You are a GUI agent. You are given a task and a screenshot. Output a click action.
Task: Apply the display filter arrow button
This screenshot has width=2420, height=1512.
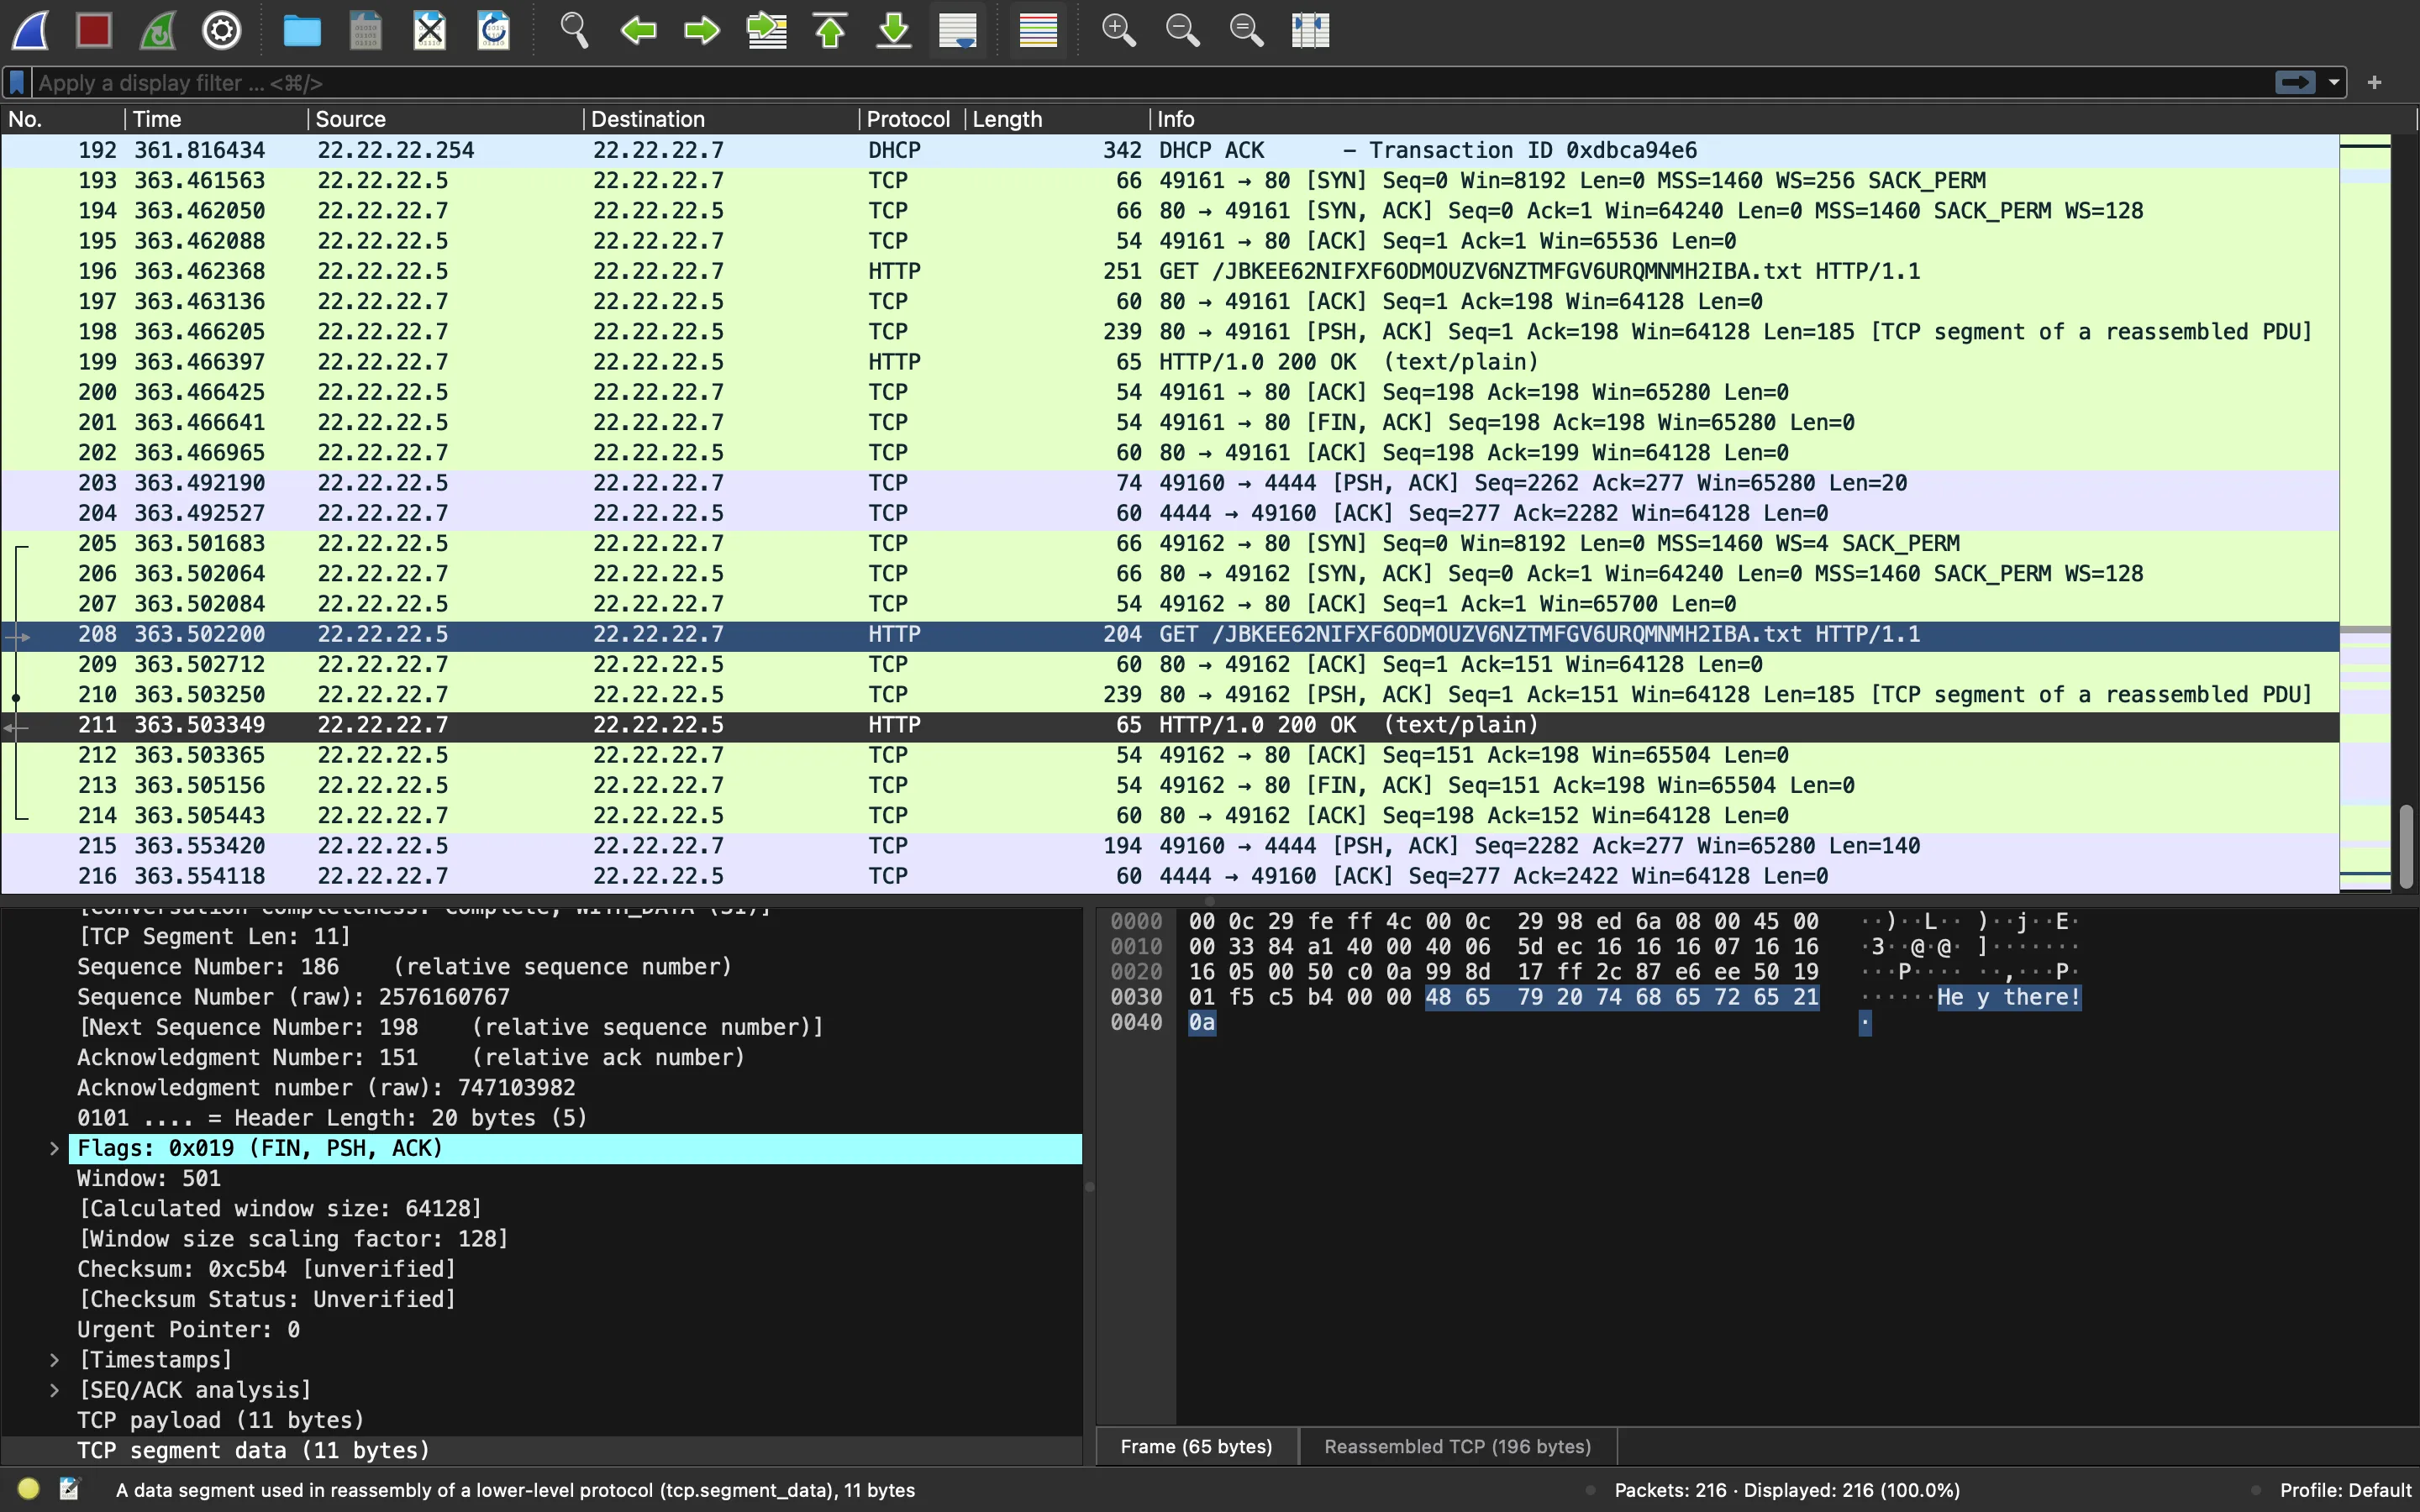[2295, 82]
